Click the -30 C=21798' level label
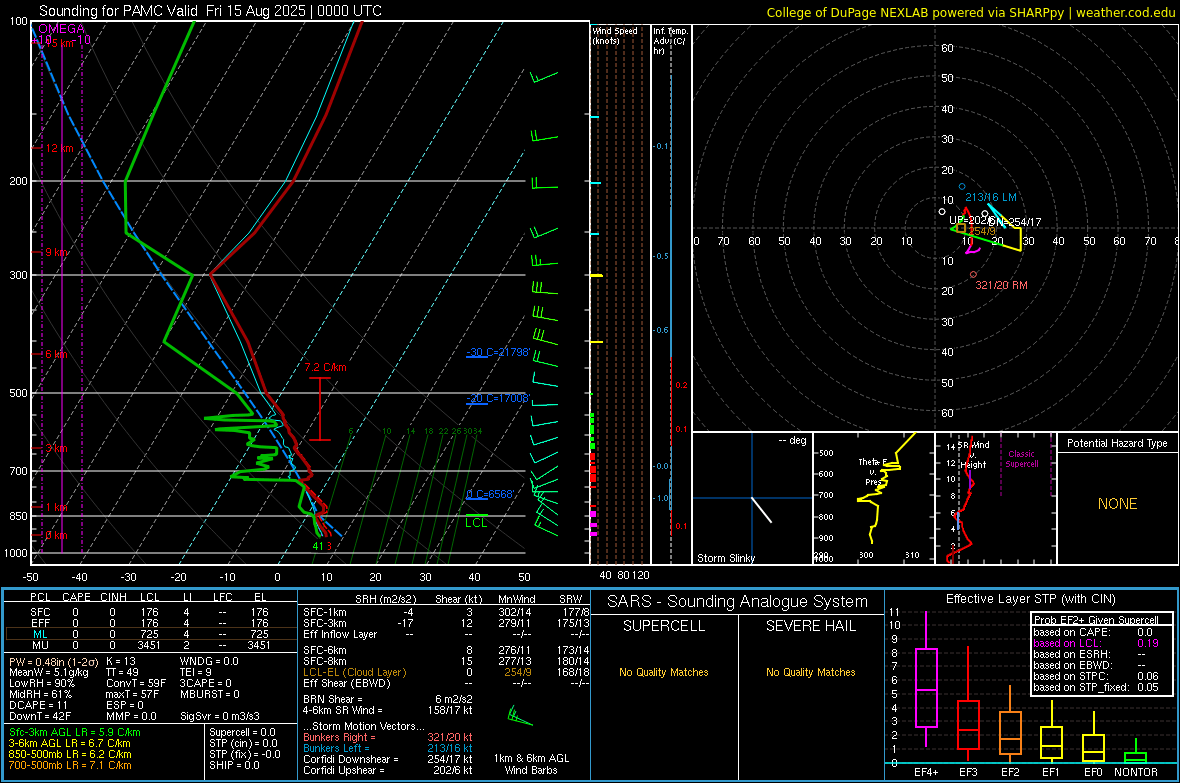 point(498,352)
